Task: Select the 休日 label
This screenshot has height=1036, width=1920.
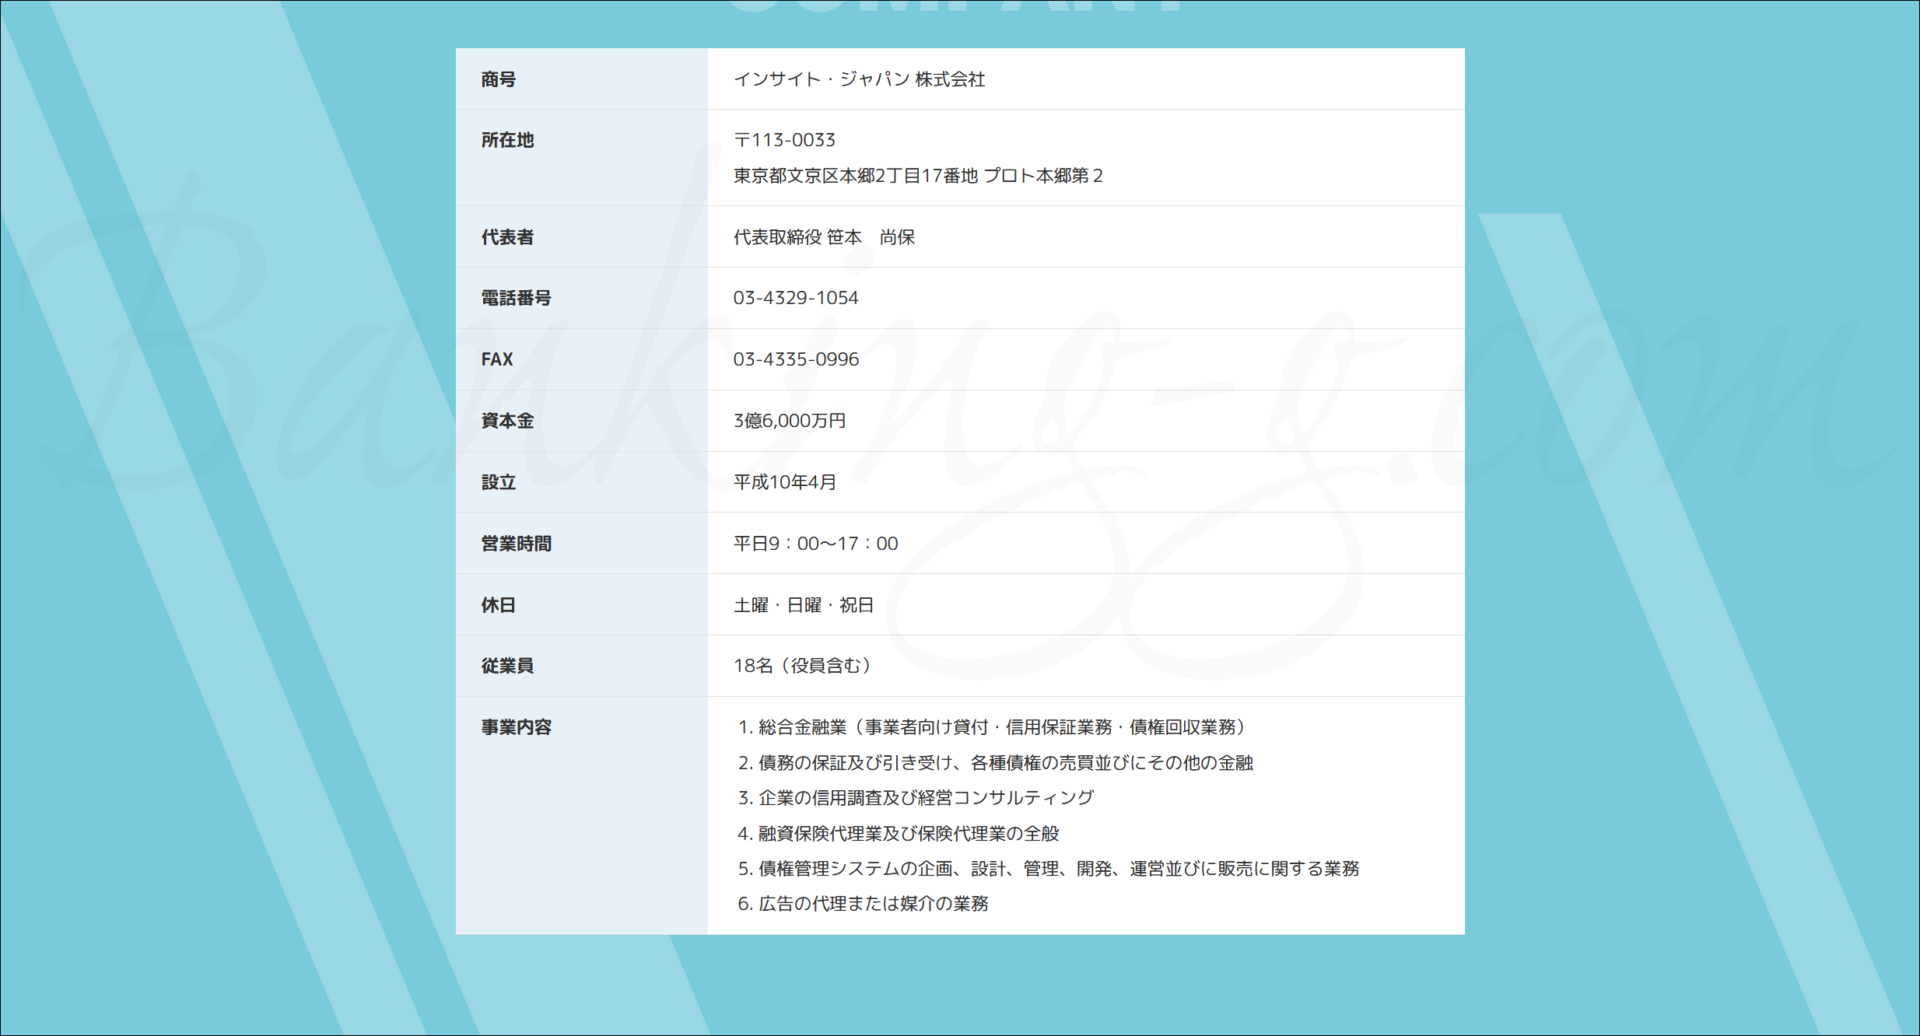Action: 498,605
